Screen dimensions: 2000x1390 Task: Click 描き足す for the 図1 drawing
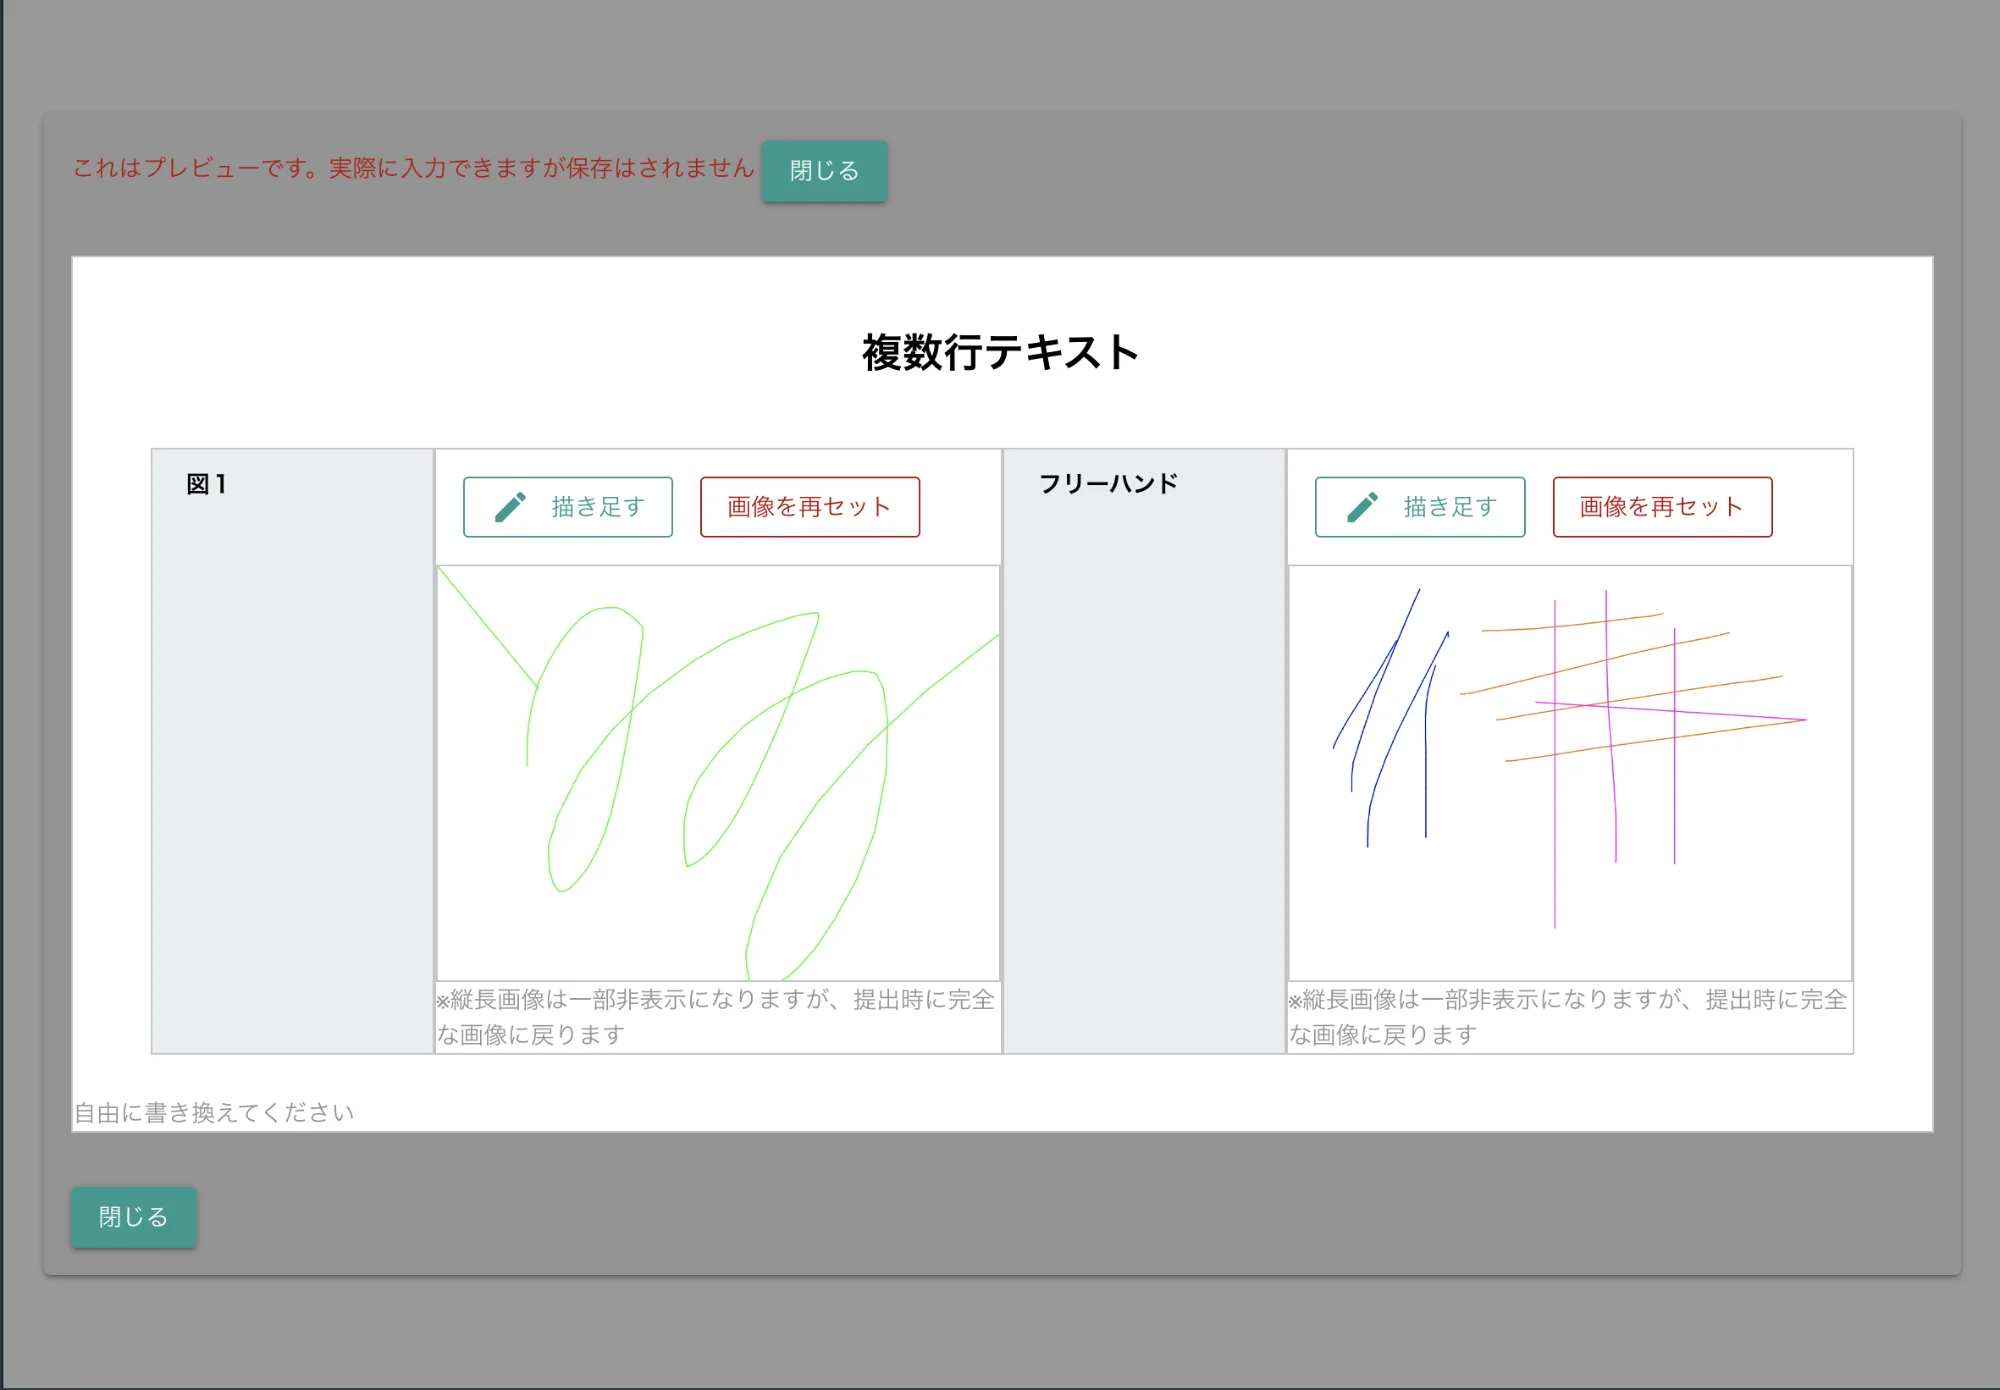click(x=567, y=506)
